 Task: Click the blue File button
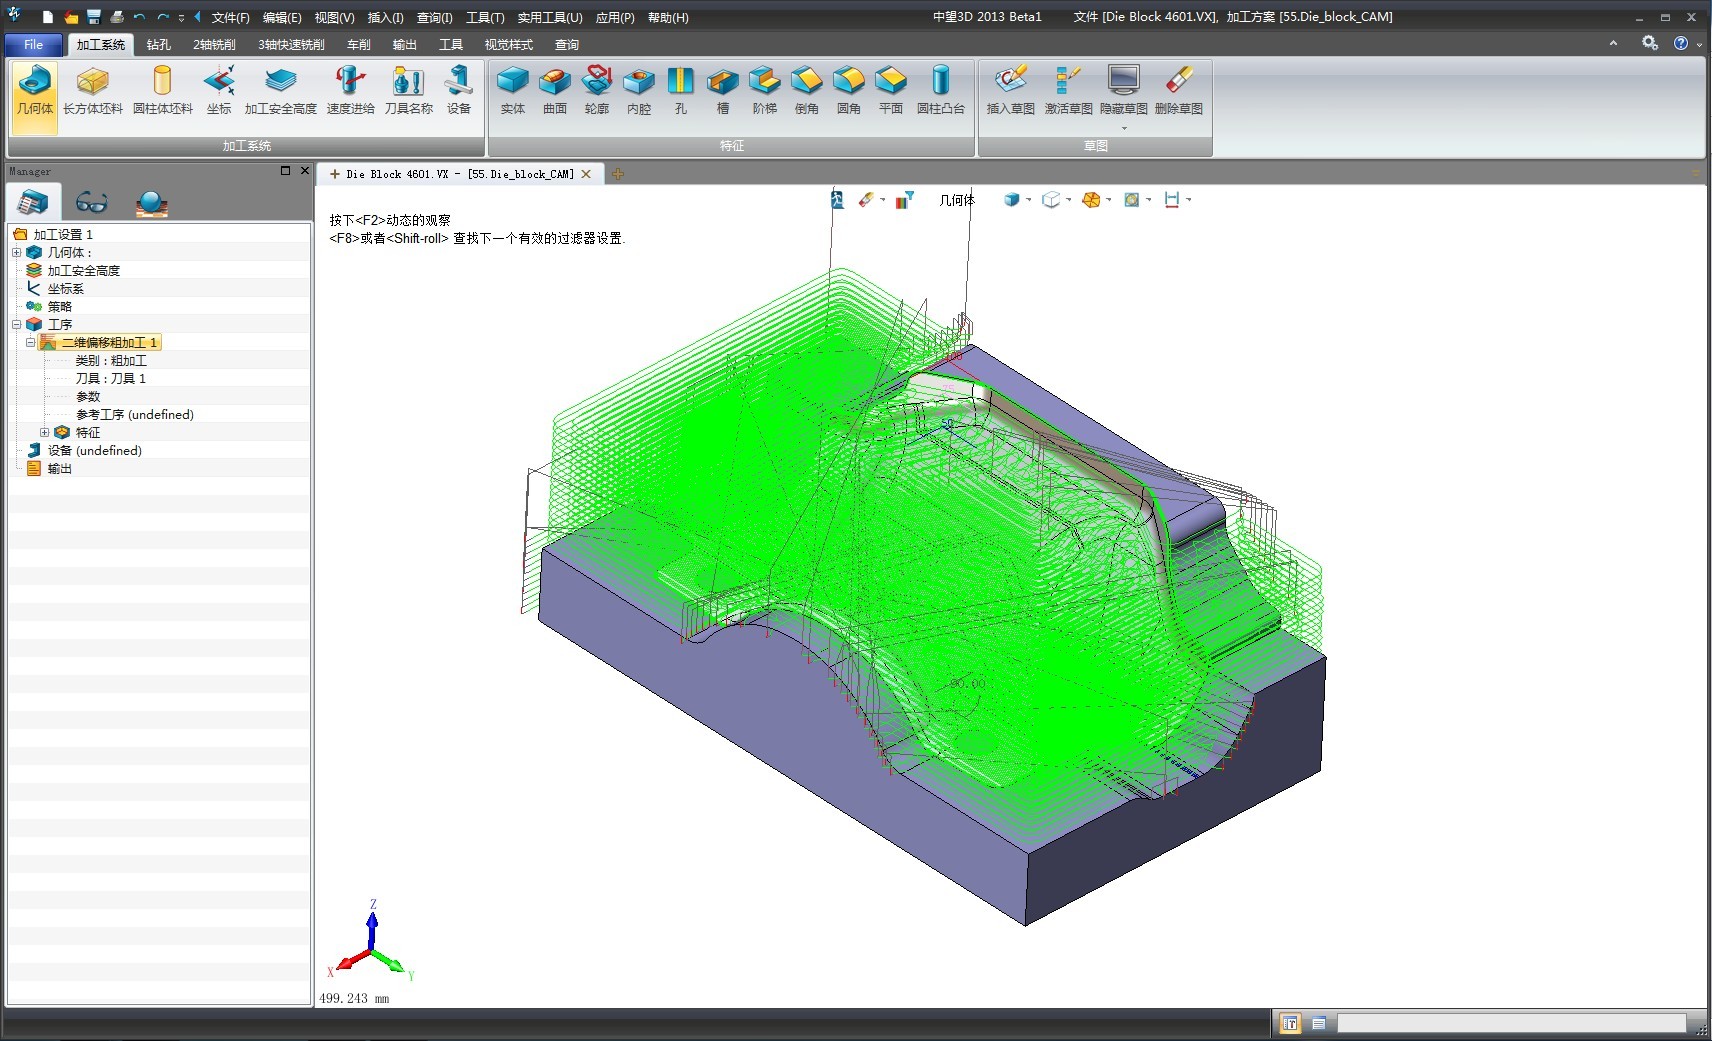coord(33,45)
